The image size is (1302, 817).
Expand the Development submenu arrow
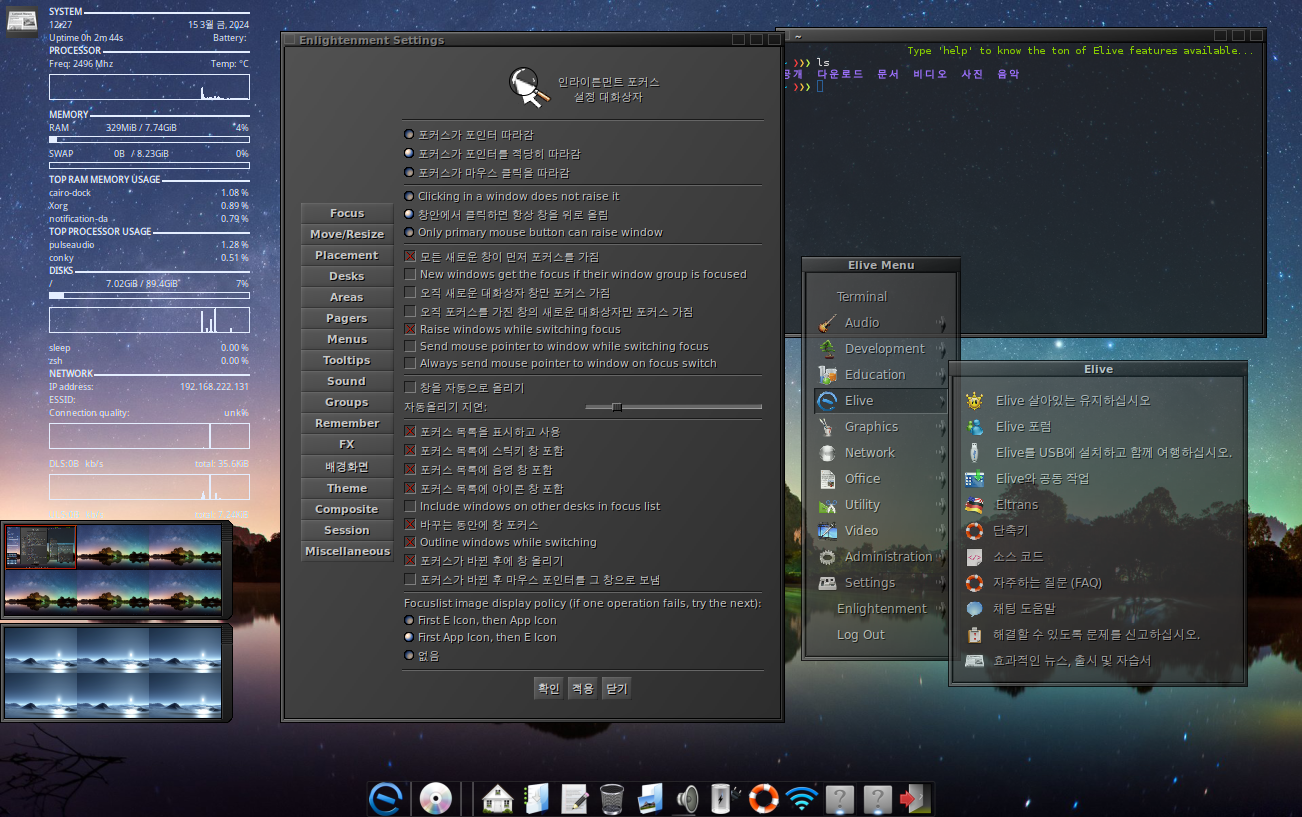coord(941,349)
